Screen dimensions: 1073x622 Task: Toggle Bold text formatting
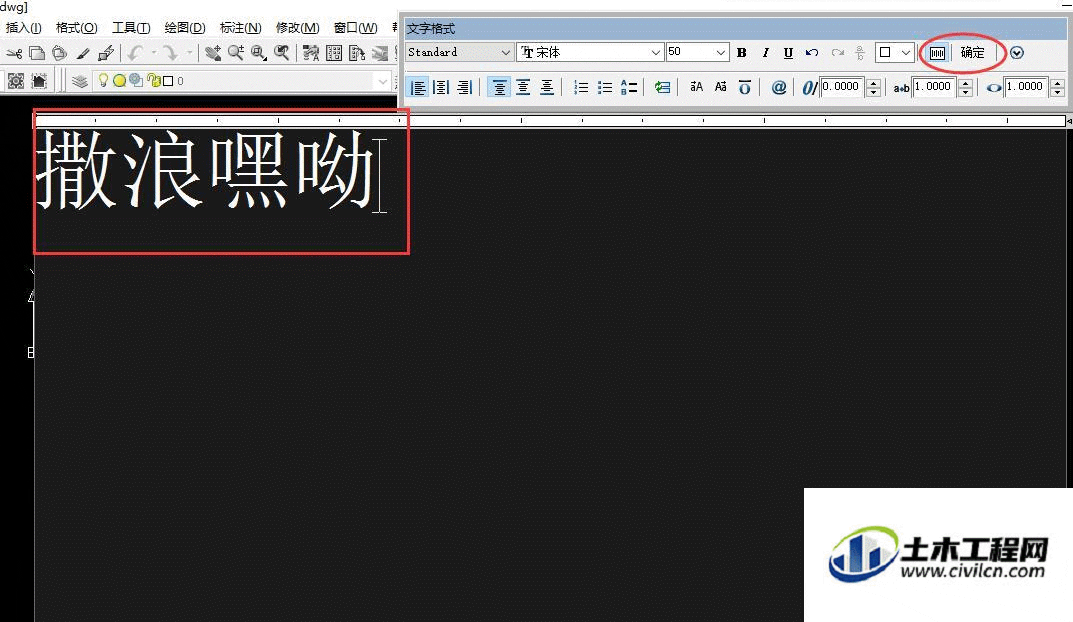742,53
